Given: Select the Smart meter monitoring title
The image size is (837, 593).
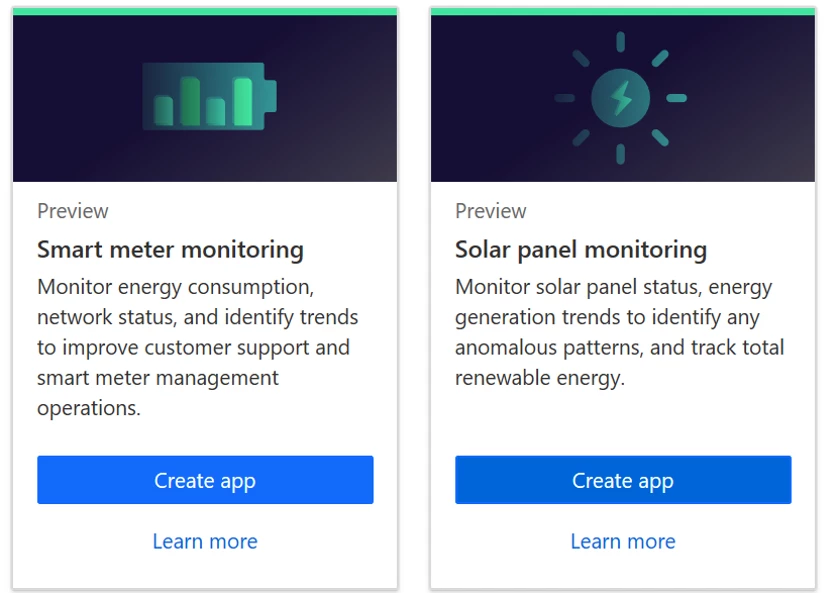Looking at the screenshot, I should (x=170, y=250).
